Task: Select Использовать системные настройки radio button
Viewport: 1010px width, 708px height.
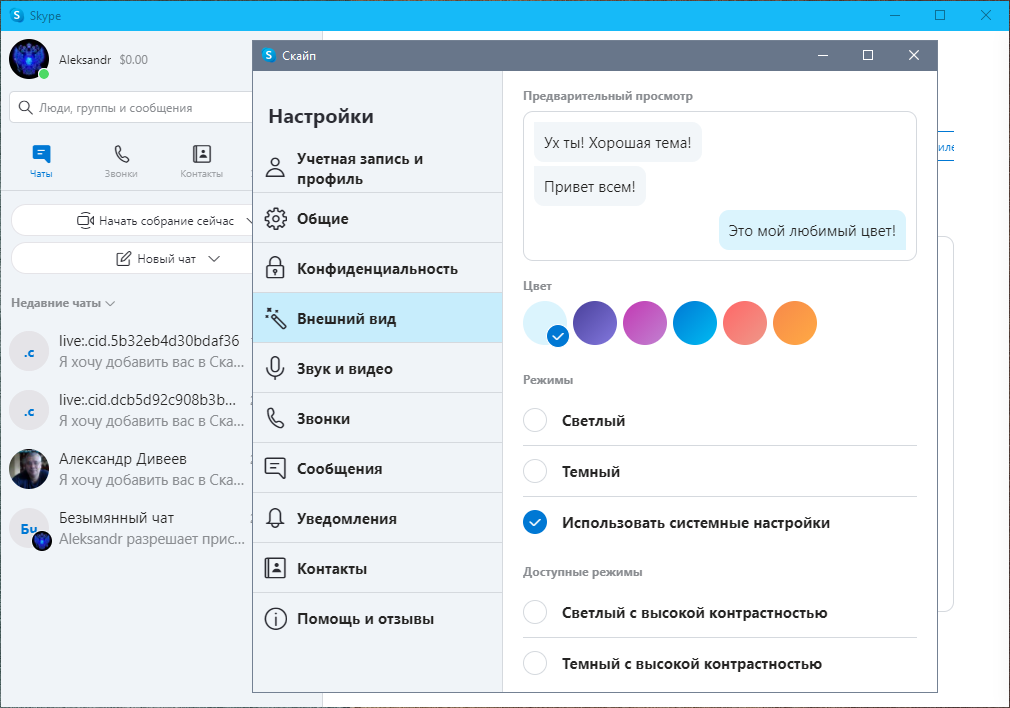Action: point(535,522)
